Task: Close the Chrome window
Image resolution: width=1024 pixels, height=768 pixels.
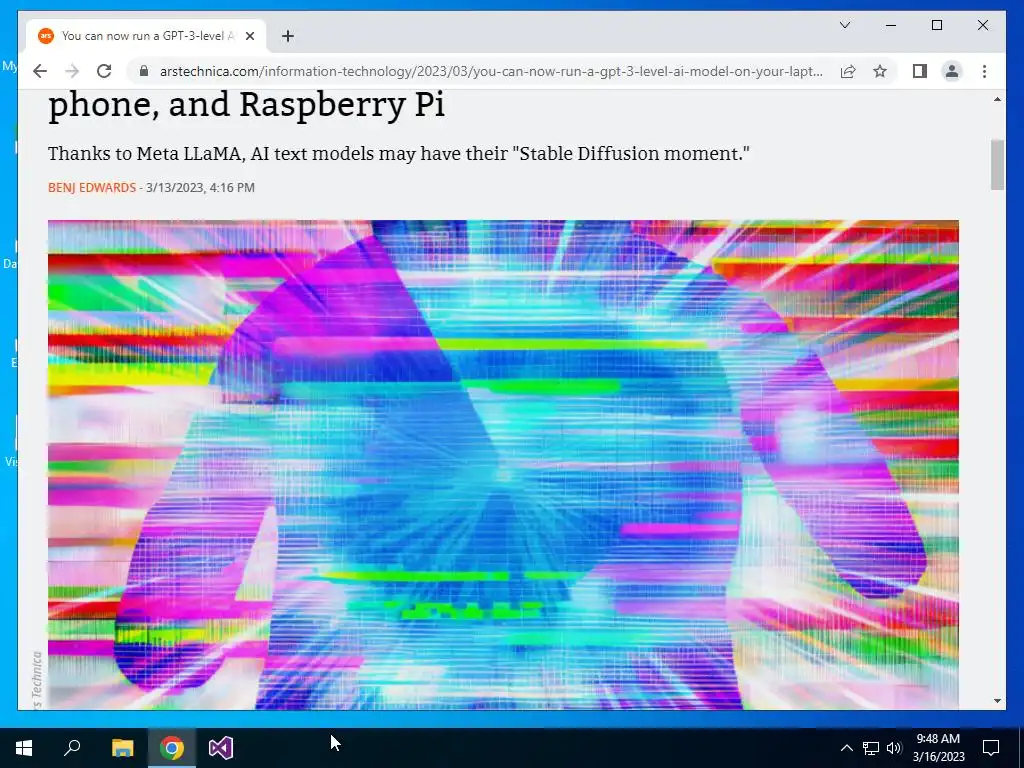Action: point(982,25)
